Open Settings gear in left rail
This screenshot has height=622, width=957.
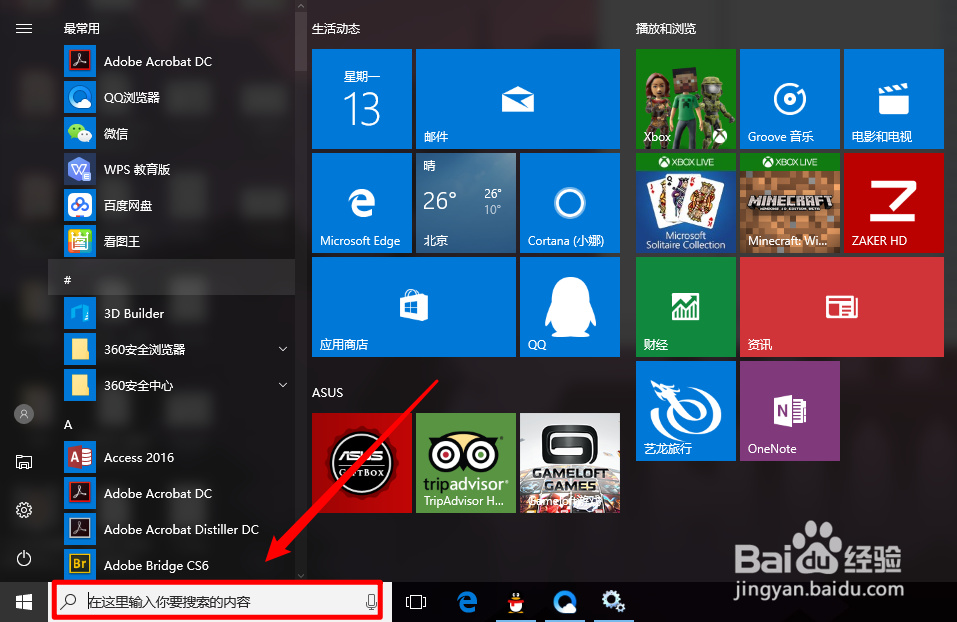[24, 510]
